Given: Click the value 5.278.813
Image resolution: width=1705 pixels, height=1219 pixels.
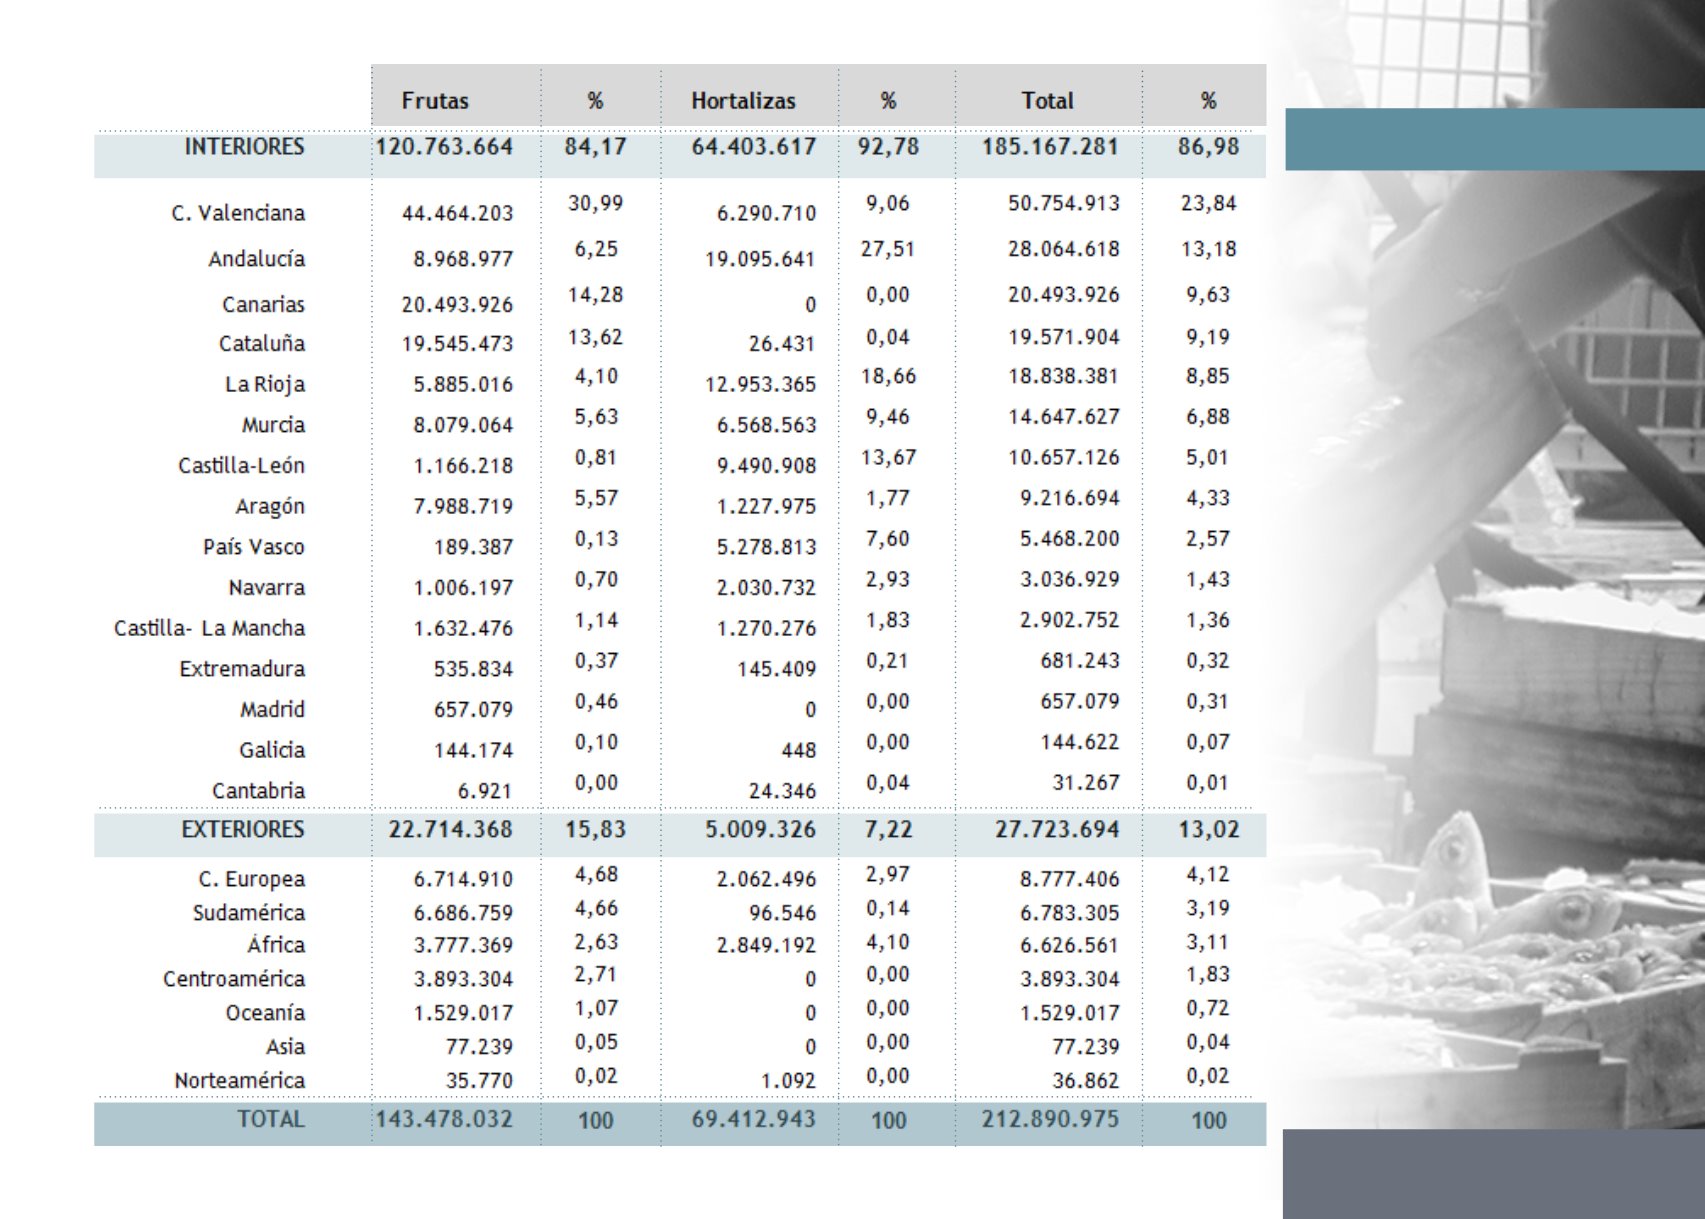Looking at the screenshot, I should coord(766,547).
